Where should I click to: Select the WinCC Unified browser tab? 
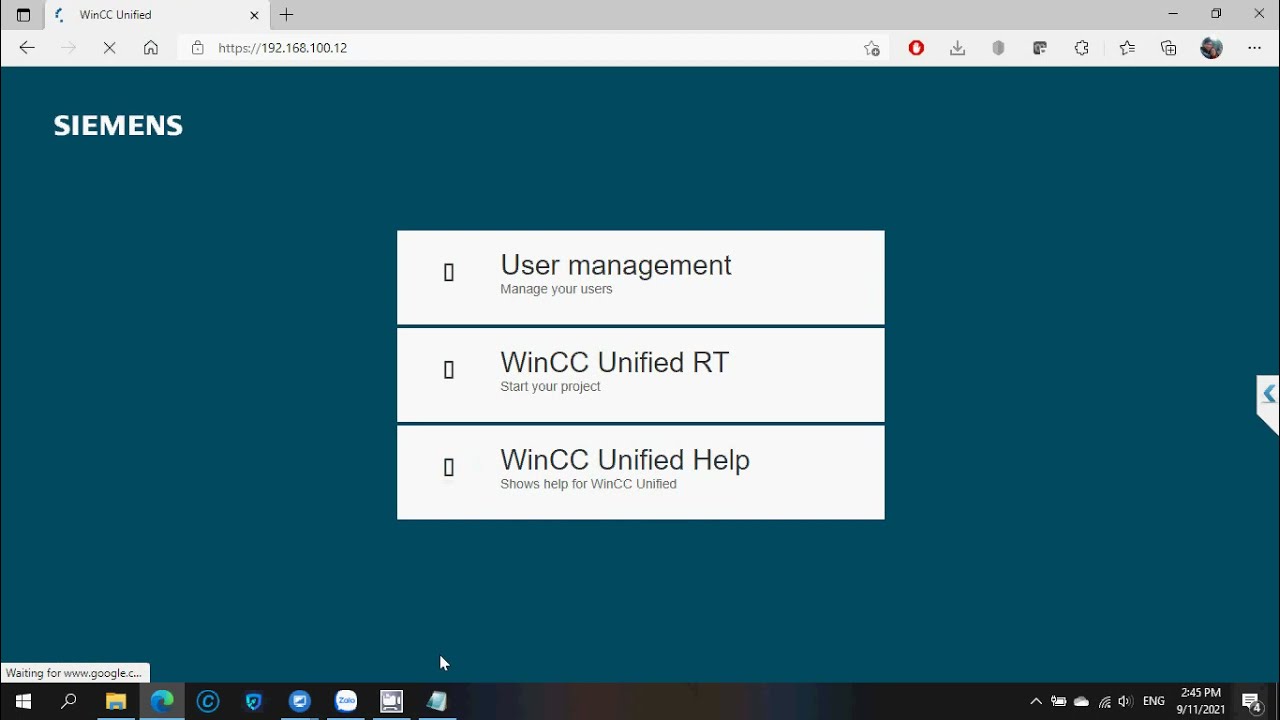coord(155,15)
